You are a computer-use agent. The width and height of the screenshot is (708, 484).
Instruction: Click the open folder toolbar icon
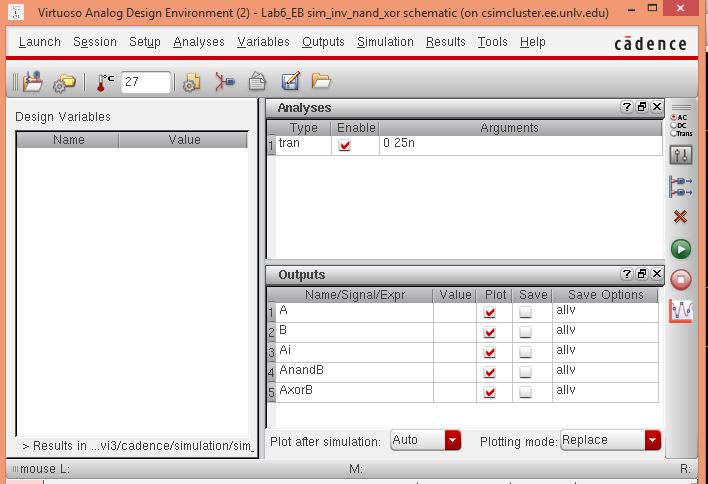[321, 81]
